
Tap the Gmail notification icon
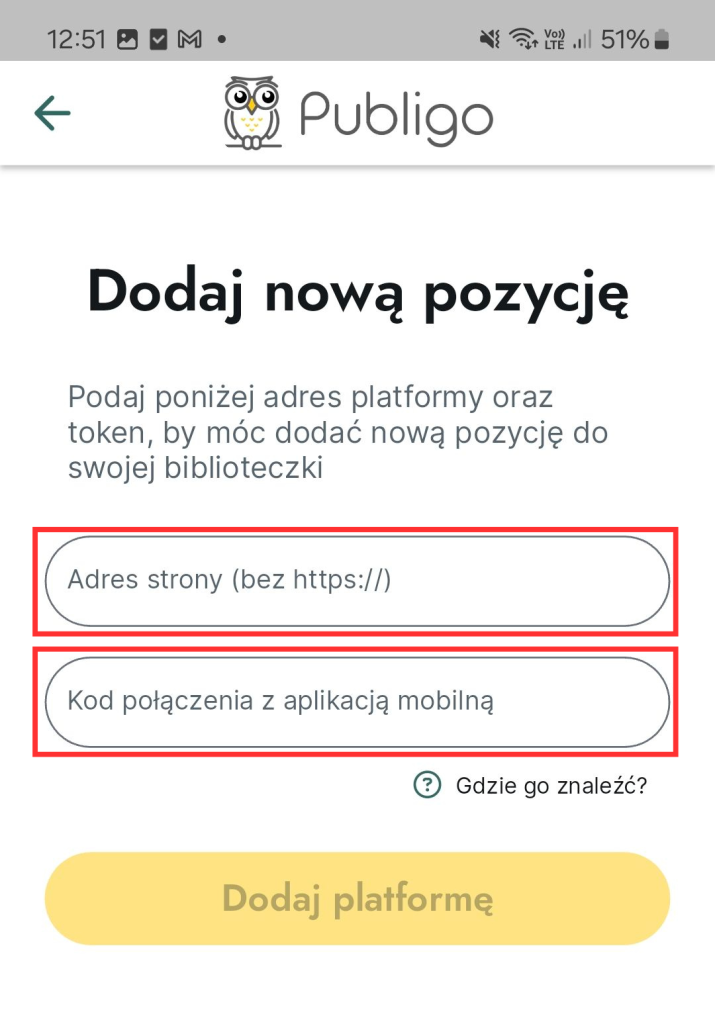[x=190, y=40]
